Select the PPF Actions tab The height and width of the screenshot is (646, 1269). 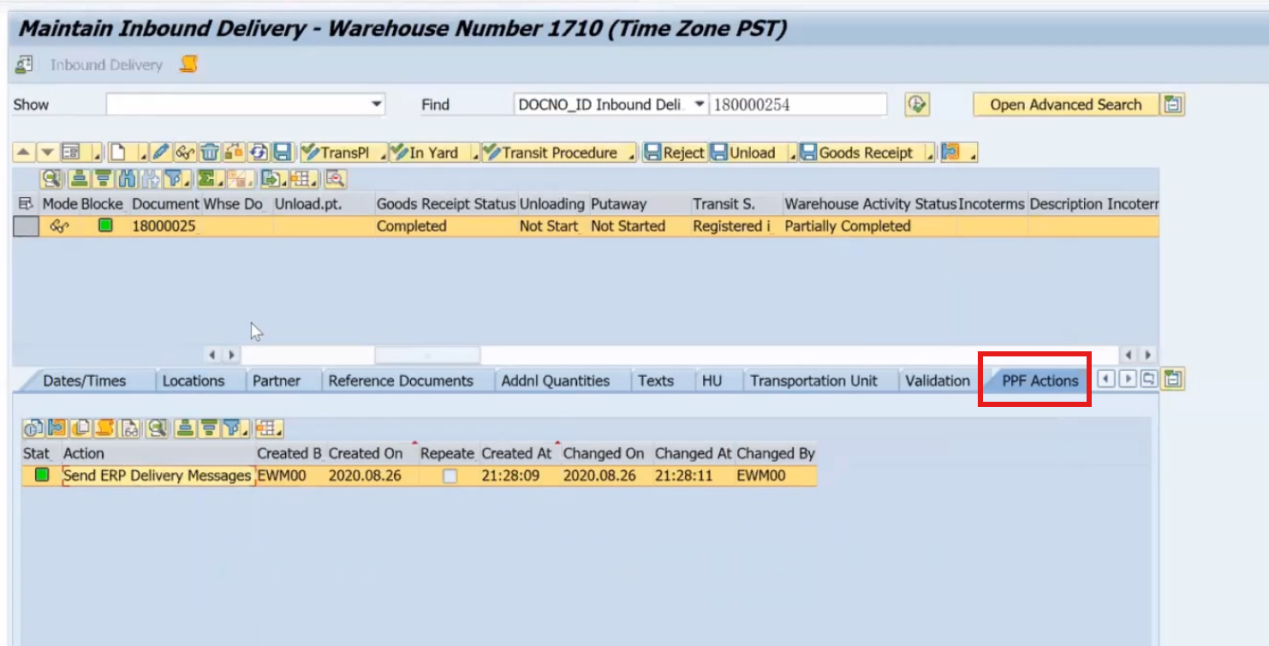[1040, 380]
